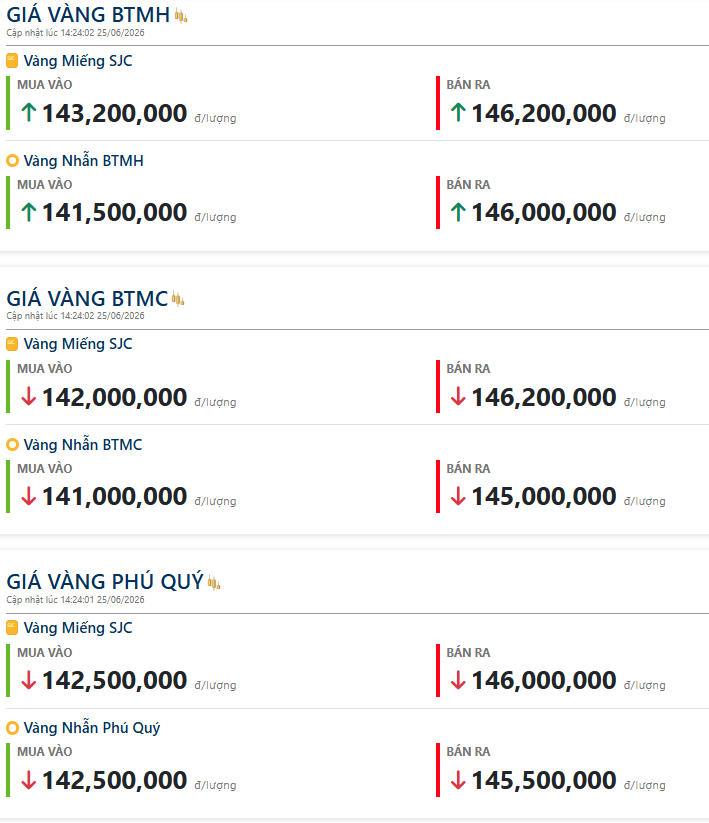709x823 pixels.
Task: Click the ring icon next to Vàng Nhẫn BTMH
Action: pos(12,161)
